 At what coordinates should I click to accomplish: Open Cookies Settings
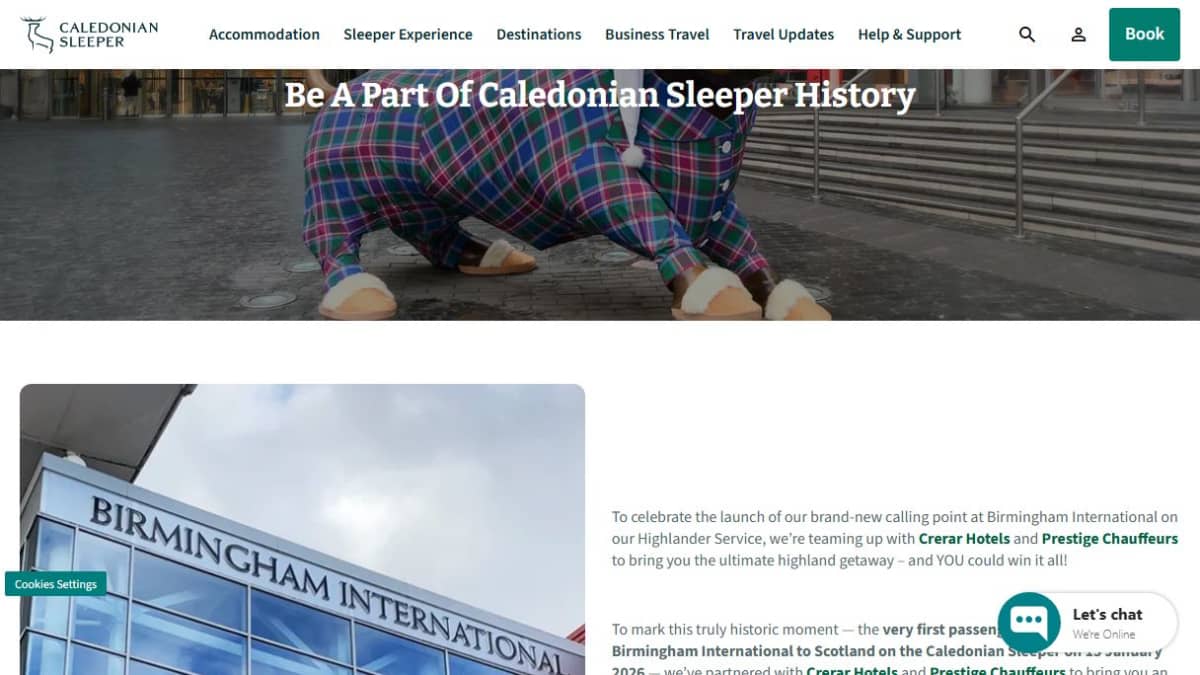[55, 584]
